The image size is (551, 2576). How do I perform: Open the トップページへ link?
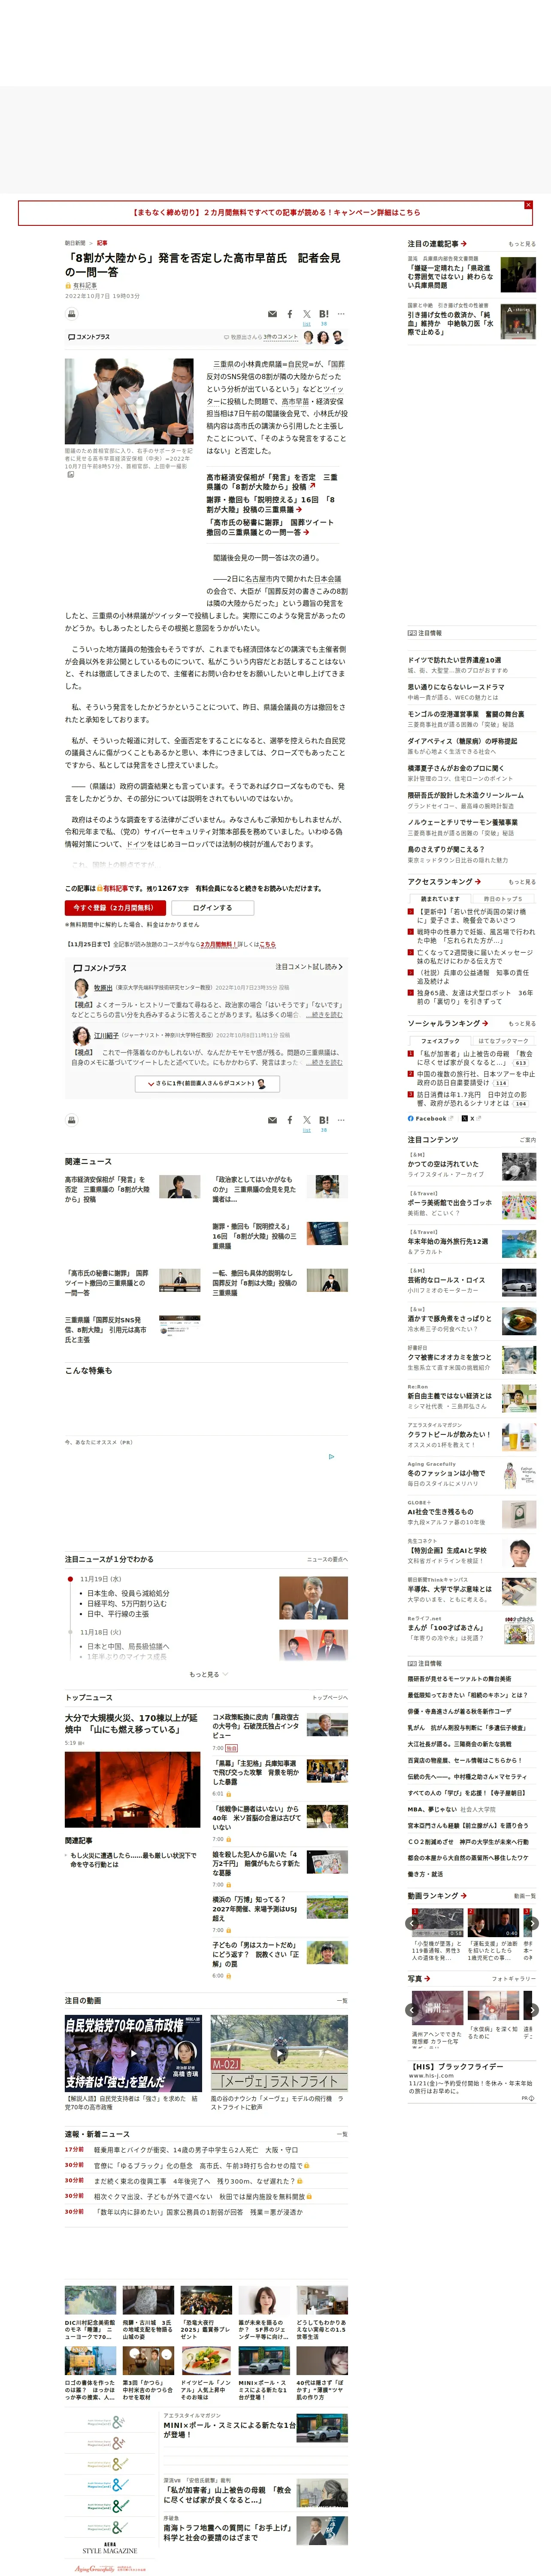coord(330,1698)
